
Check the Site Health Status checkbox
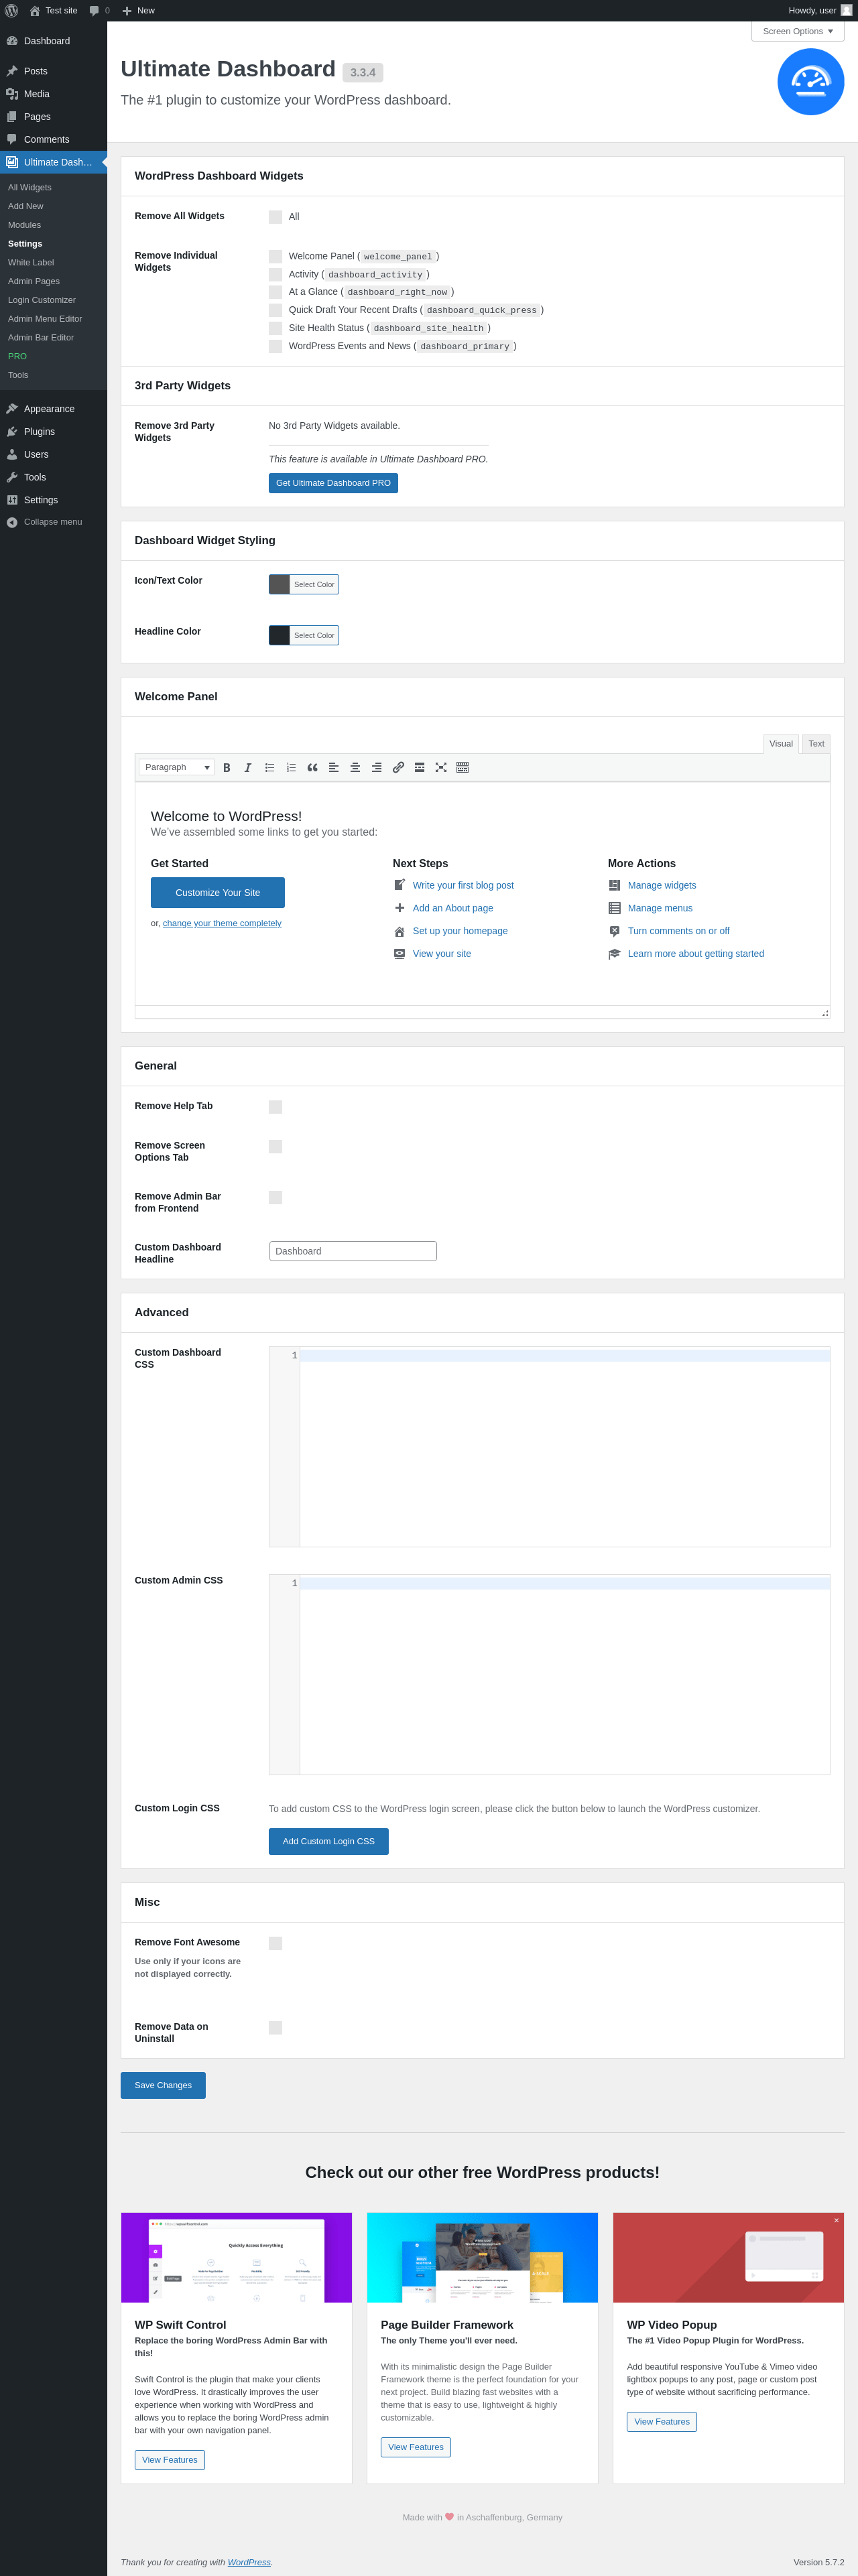275,328
